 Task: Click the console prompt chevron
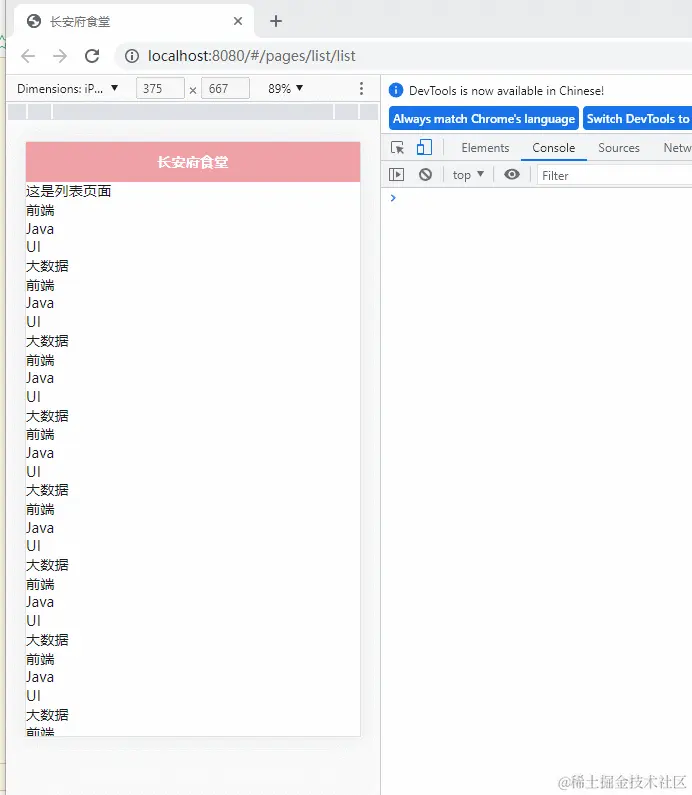pos(393,198)
